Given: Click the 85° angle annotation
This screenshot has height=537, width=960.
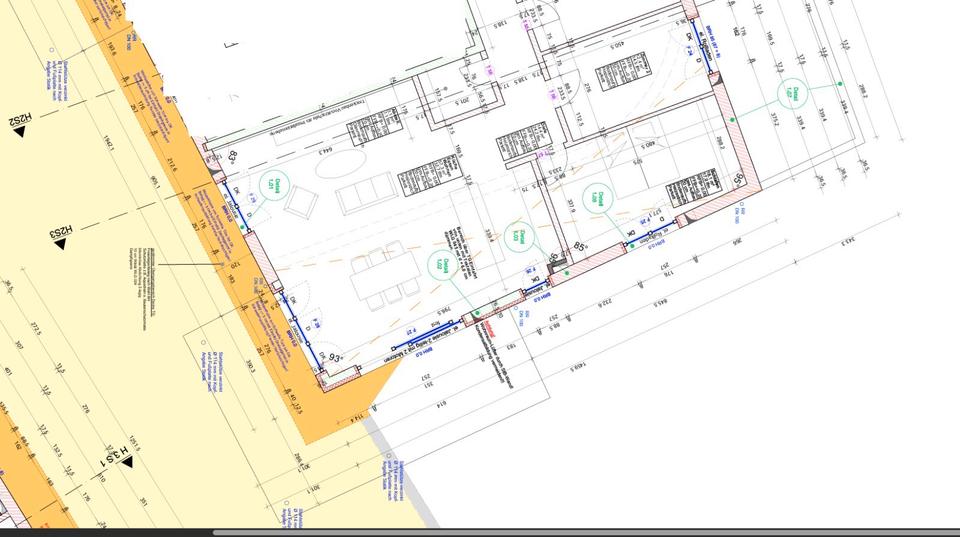Looking at the screenshot, I should coord(577,245).
